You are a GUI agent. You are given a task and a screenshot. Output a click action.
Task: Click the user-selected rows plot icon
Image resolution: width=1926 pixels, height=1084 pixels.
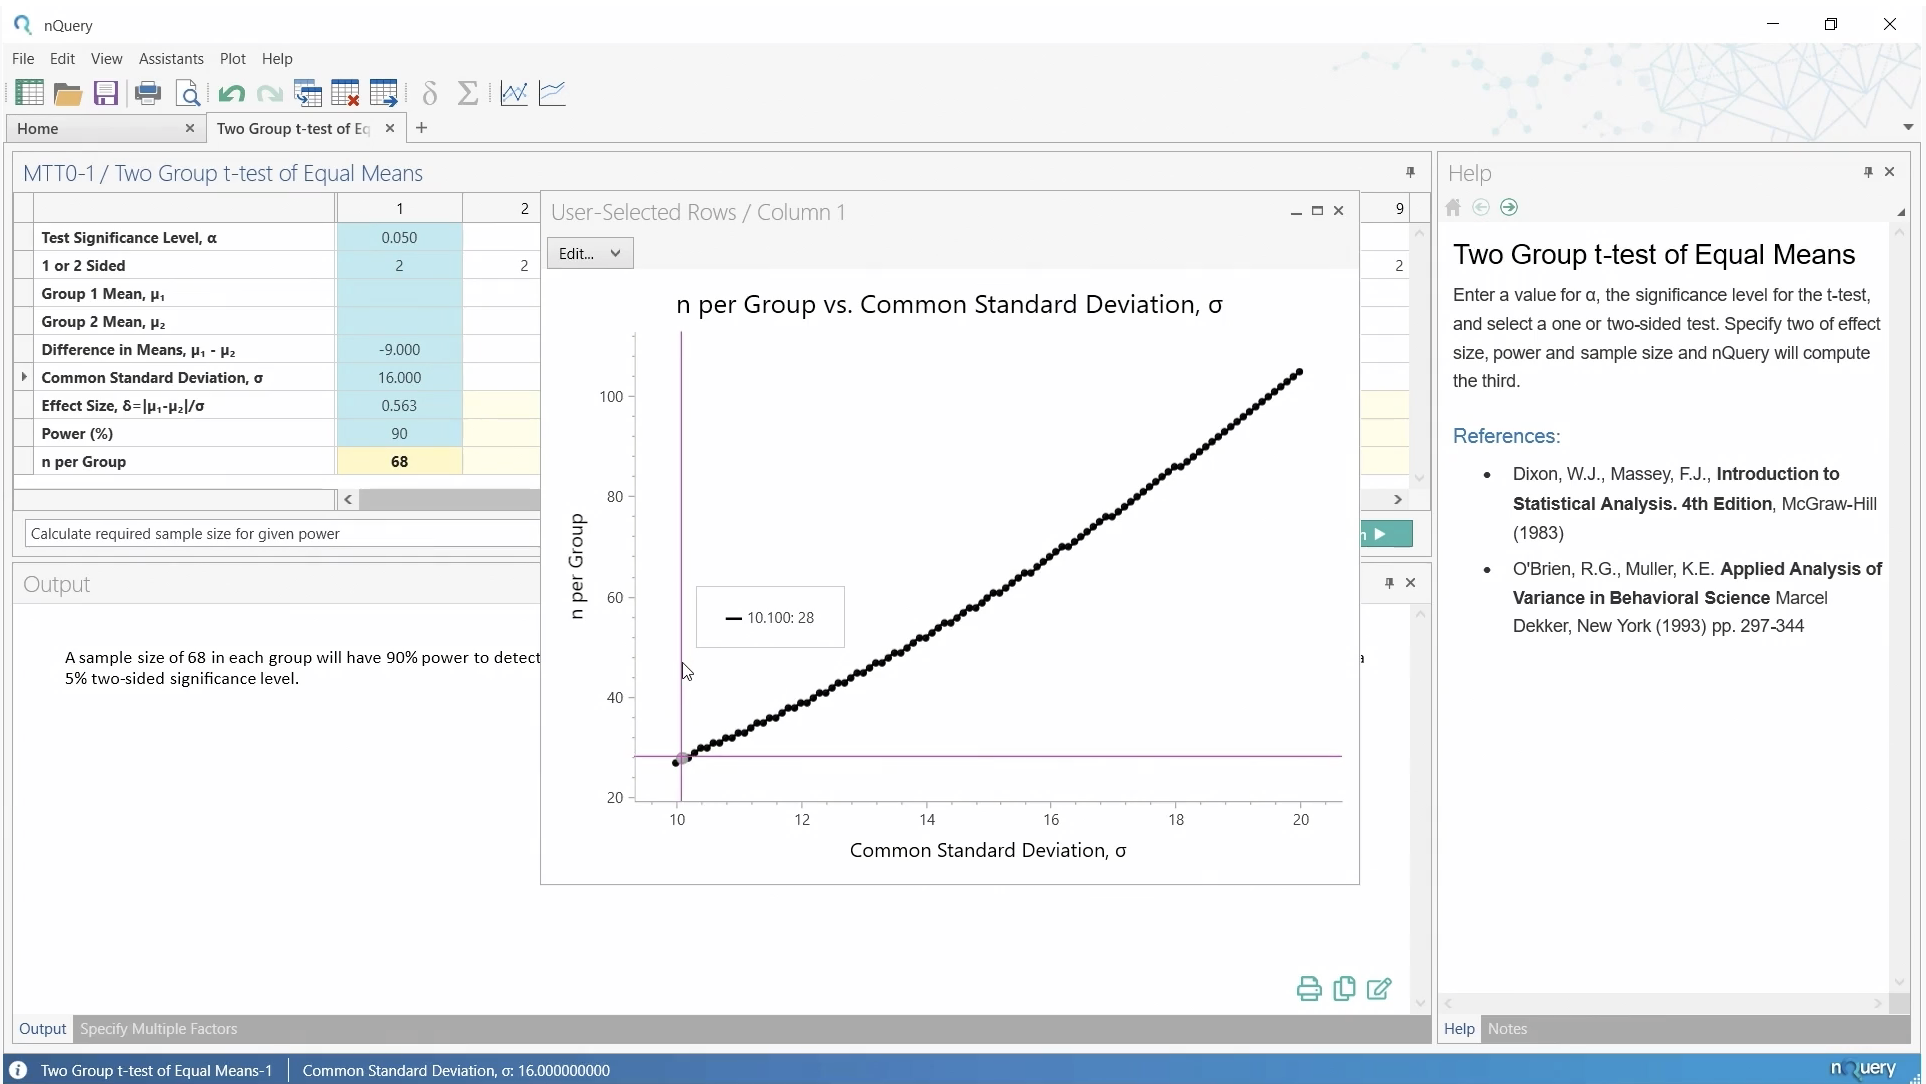click(x=514, y=94)
